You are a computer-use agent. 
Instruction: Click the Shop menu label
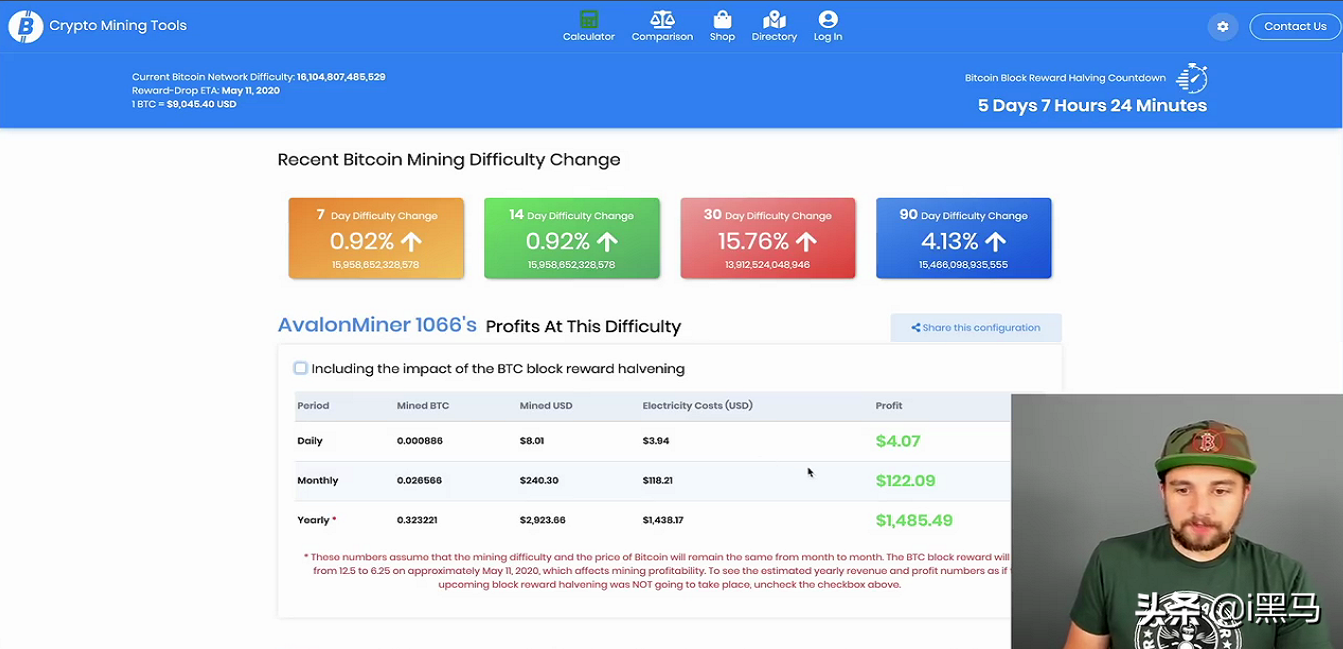pyautogui.click(x=722, y=37)
